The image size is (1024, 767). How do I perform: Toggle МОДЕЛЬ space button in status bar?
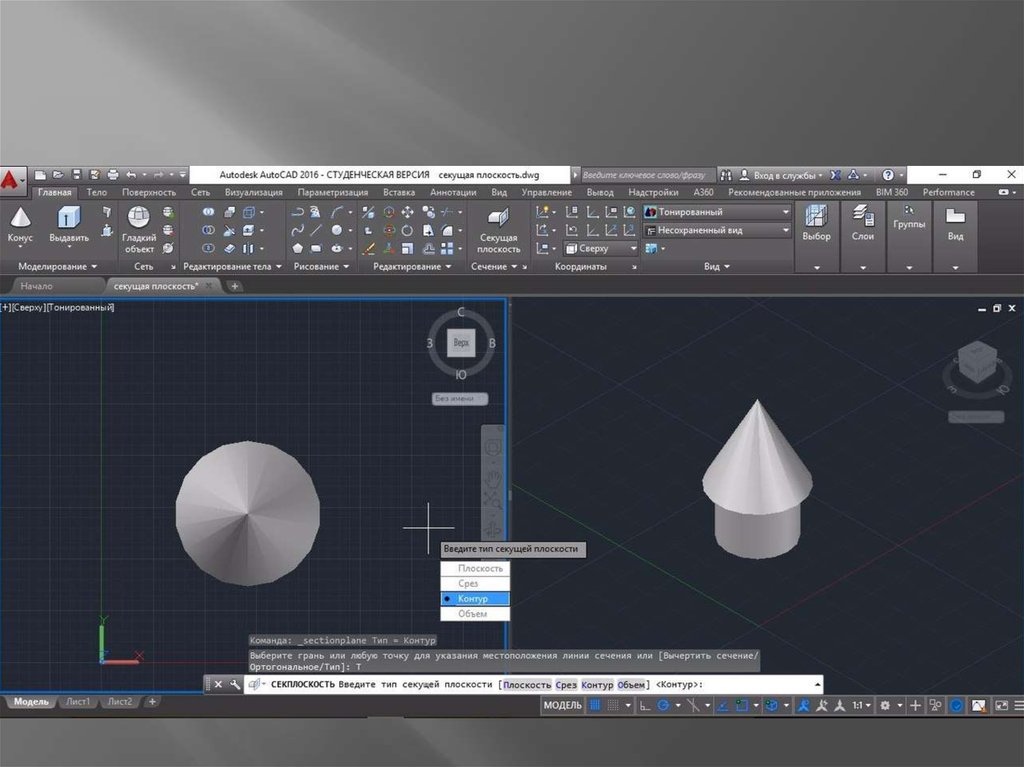tap(562, 705)
